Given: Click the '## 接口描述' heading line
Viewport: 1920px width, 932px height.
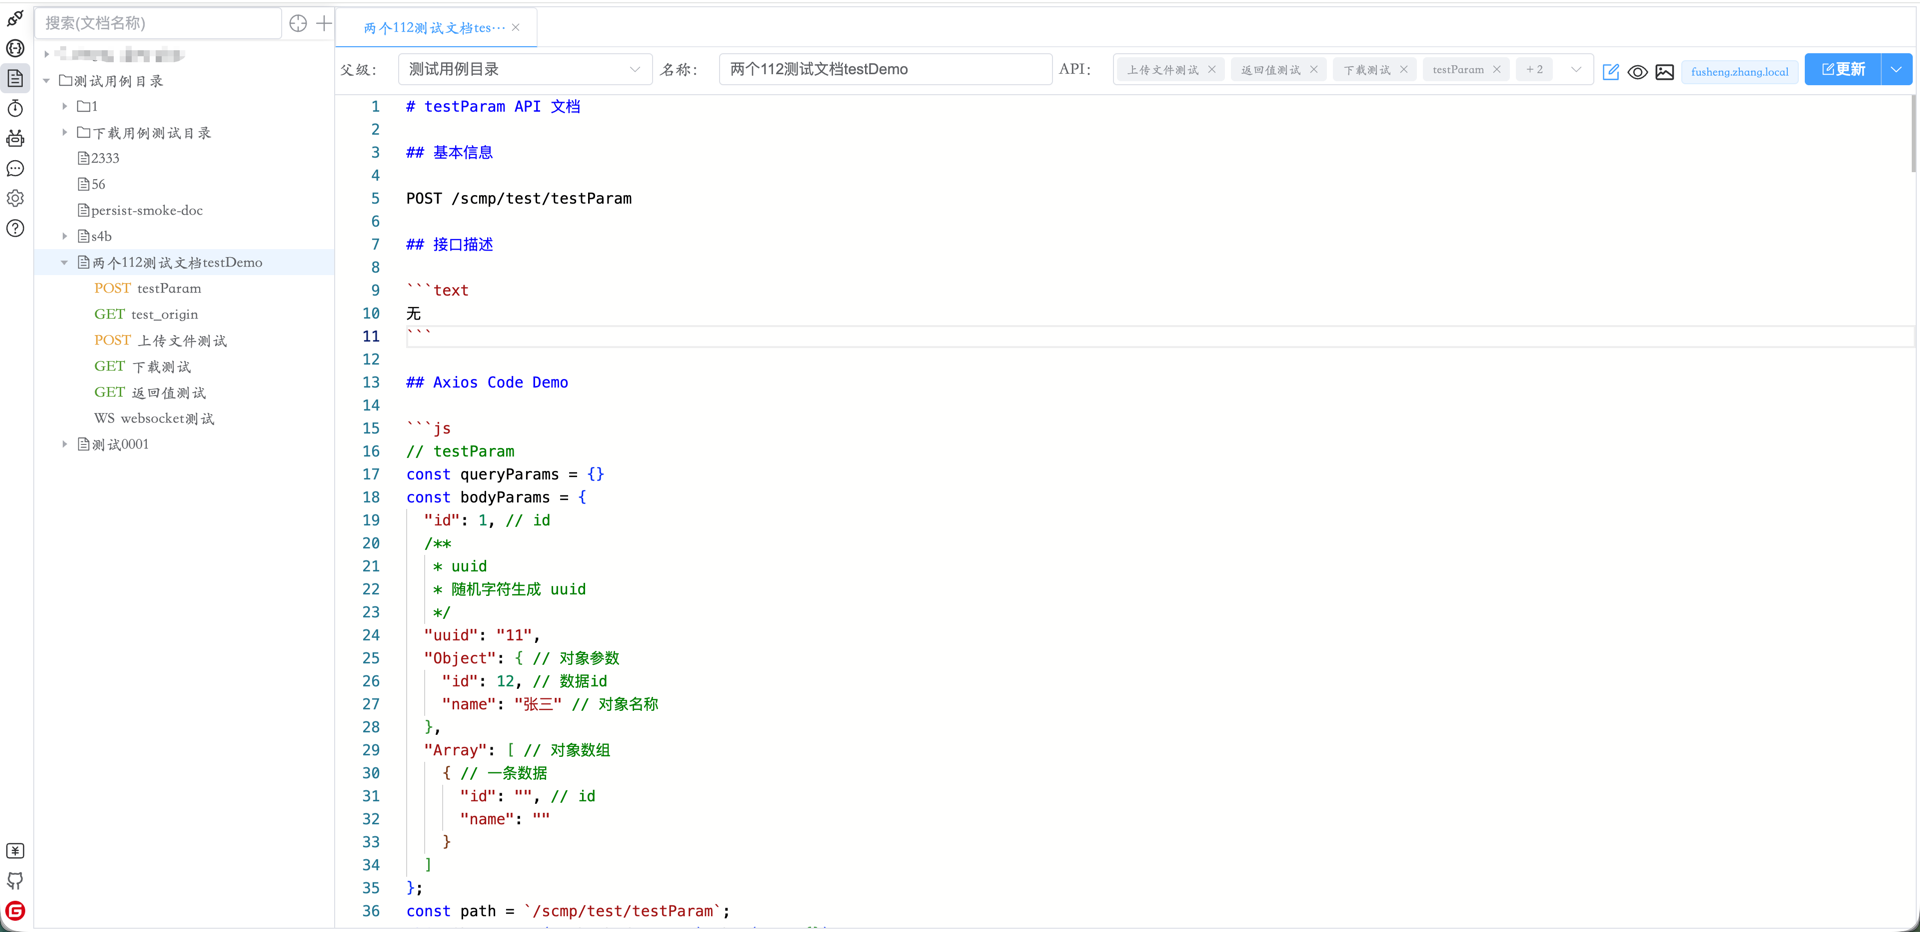Looking at the screenshot, I should [x=449, y=244].
